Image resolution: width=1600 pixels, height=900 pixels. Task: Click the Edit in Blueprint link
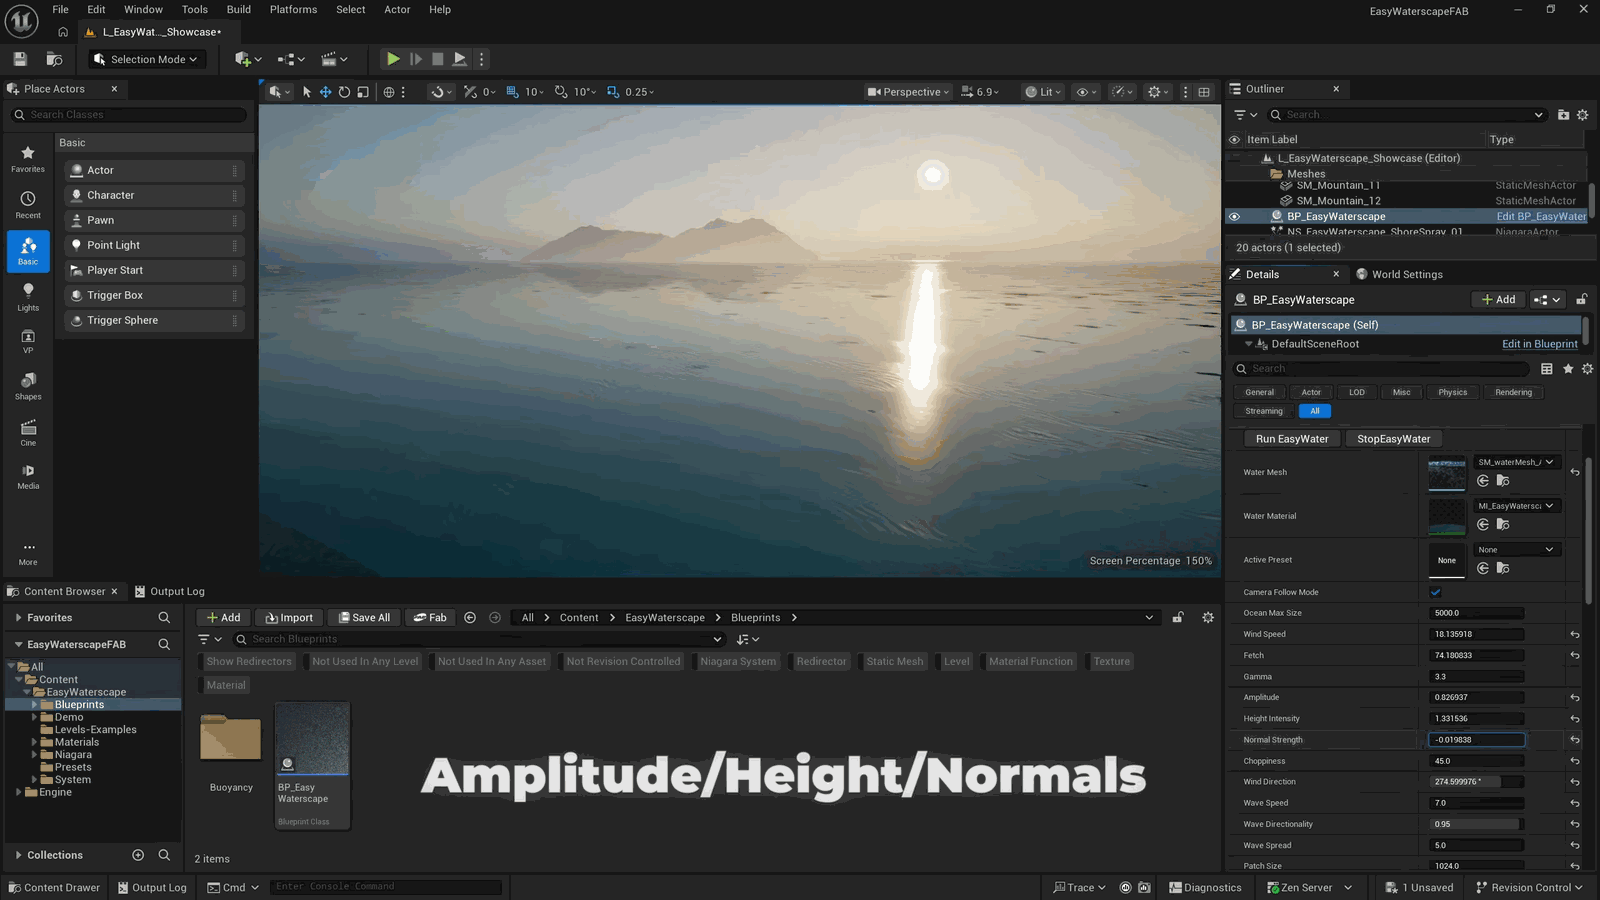click(x=1540, y=344)
